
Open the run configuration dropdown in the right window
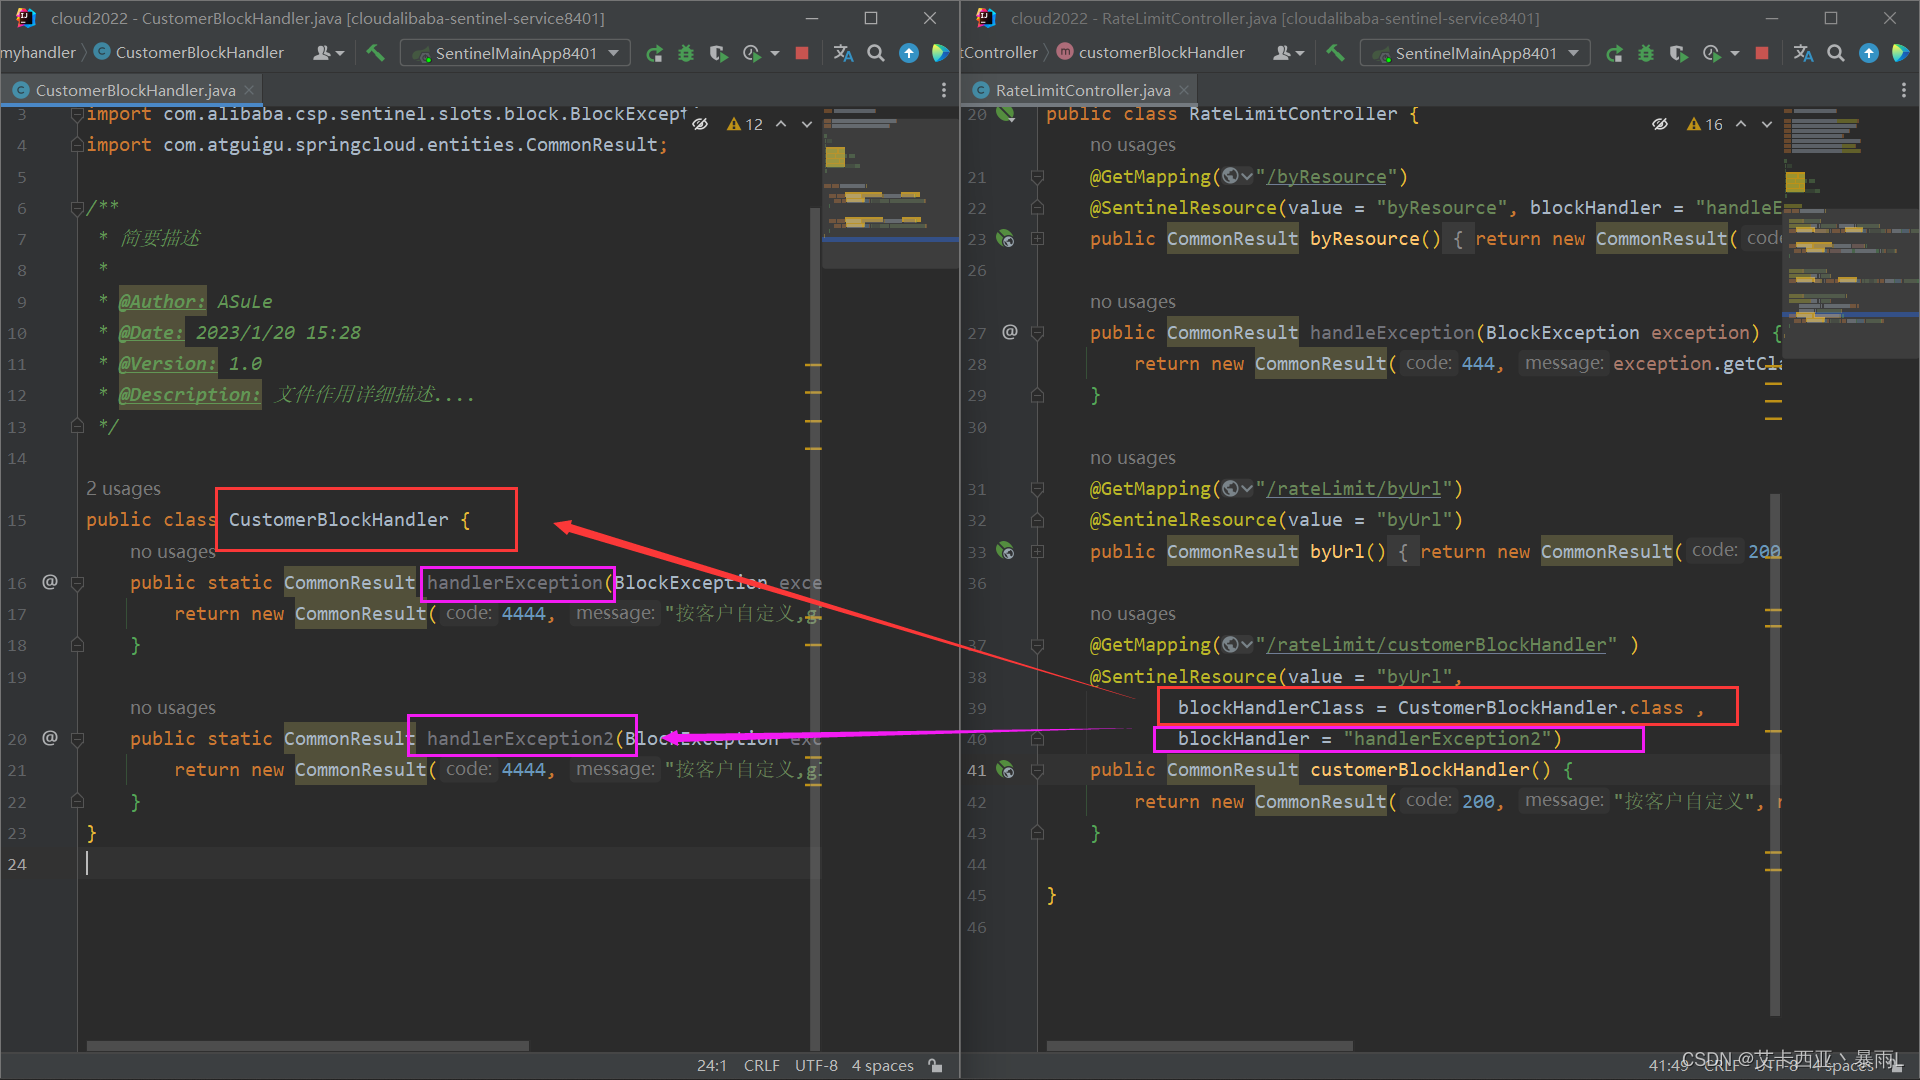(x=1475, y=53)
